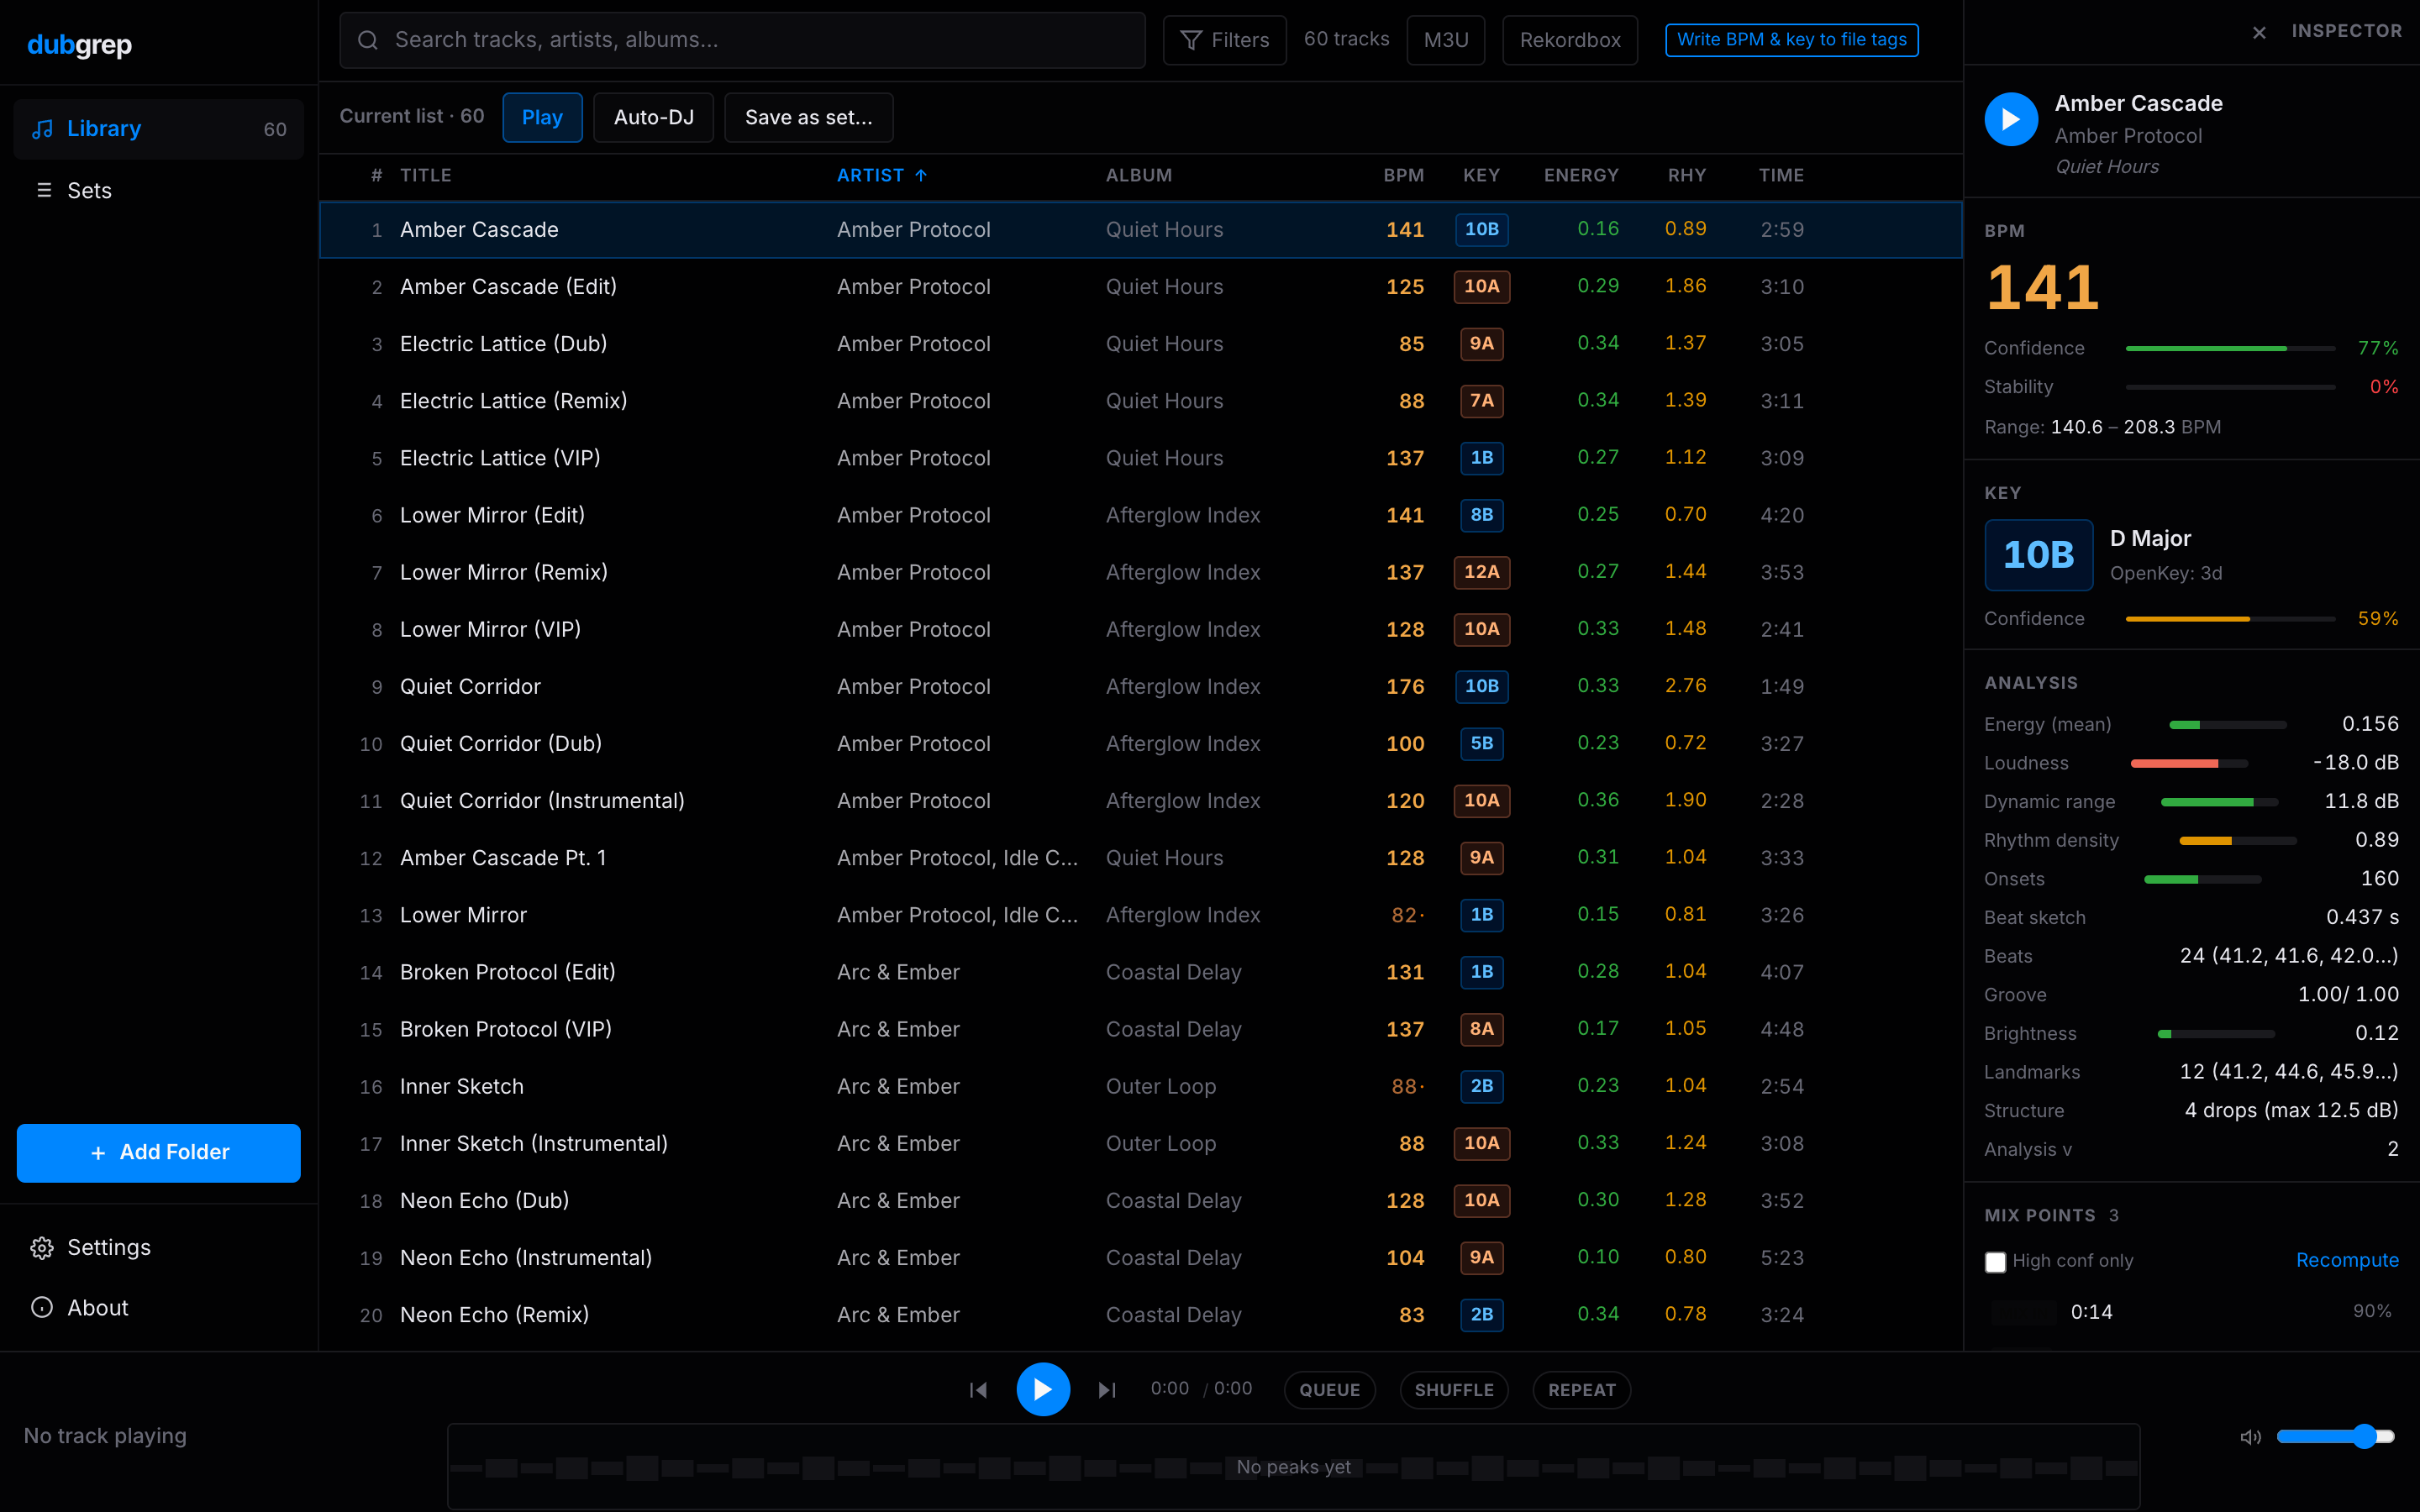Click the large 10B key badge in Inspector
This screenshot has height=1512, width=2420.
click(x=2038, y=555)
